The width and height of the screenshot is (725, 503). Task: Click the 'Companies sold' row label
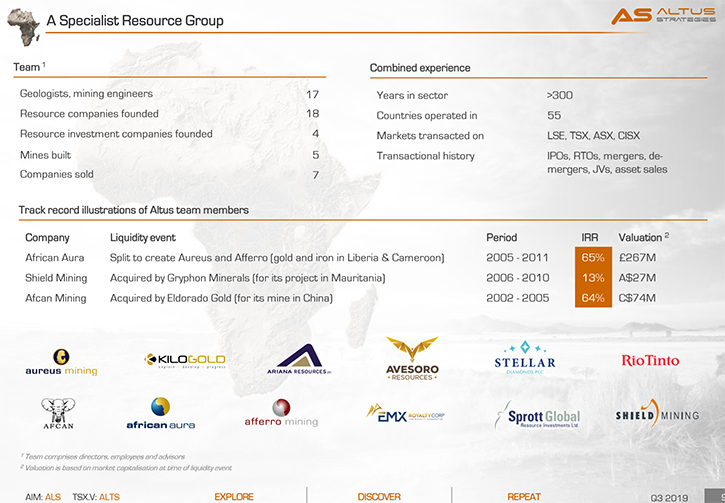(56, 174)
